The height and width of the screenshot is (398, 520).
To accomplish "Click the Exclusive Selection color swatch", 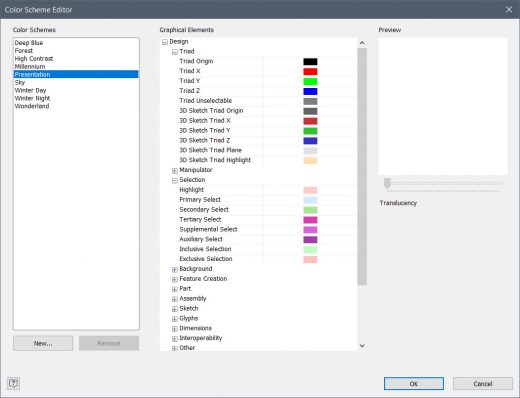I will pyautogui.click(x=310, y=259).
